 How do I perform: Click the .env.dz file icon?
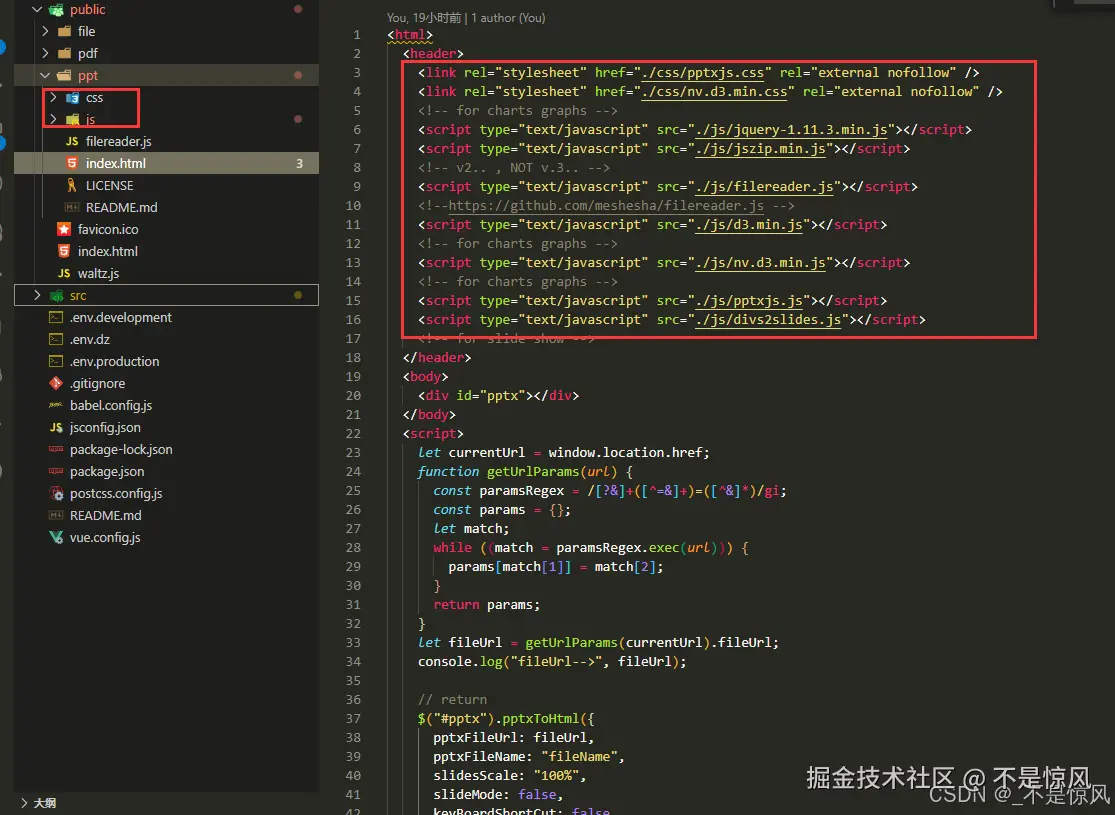[55, 339]
